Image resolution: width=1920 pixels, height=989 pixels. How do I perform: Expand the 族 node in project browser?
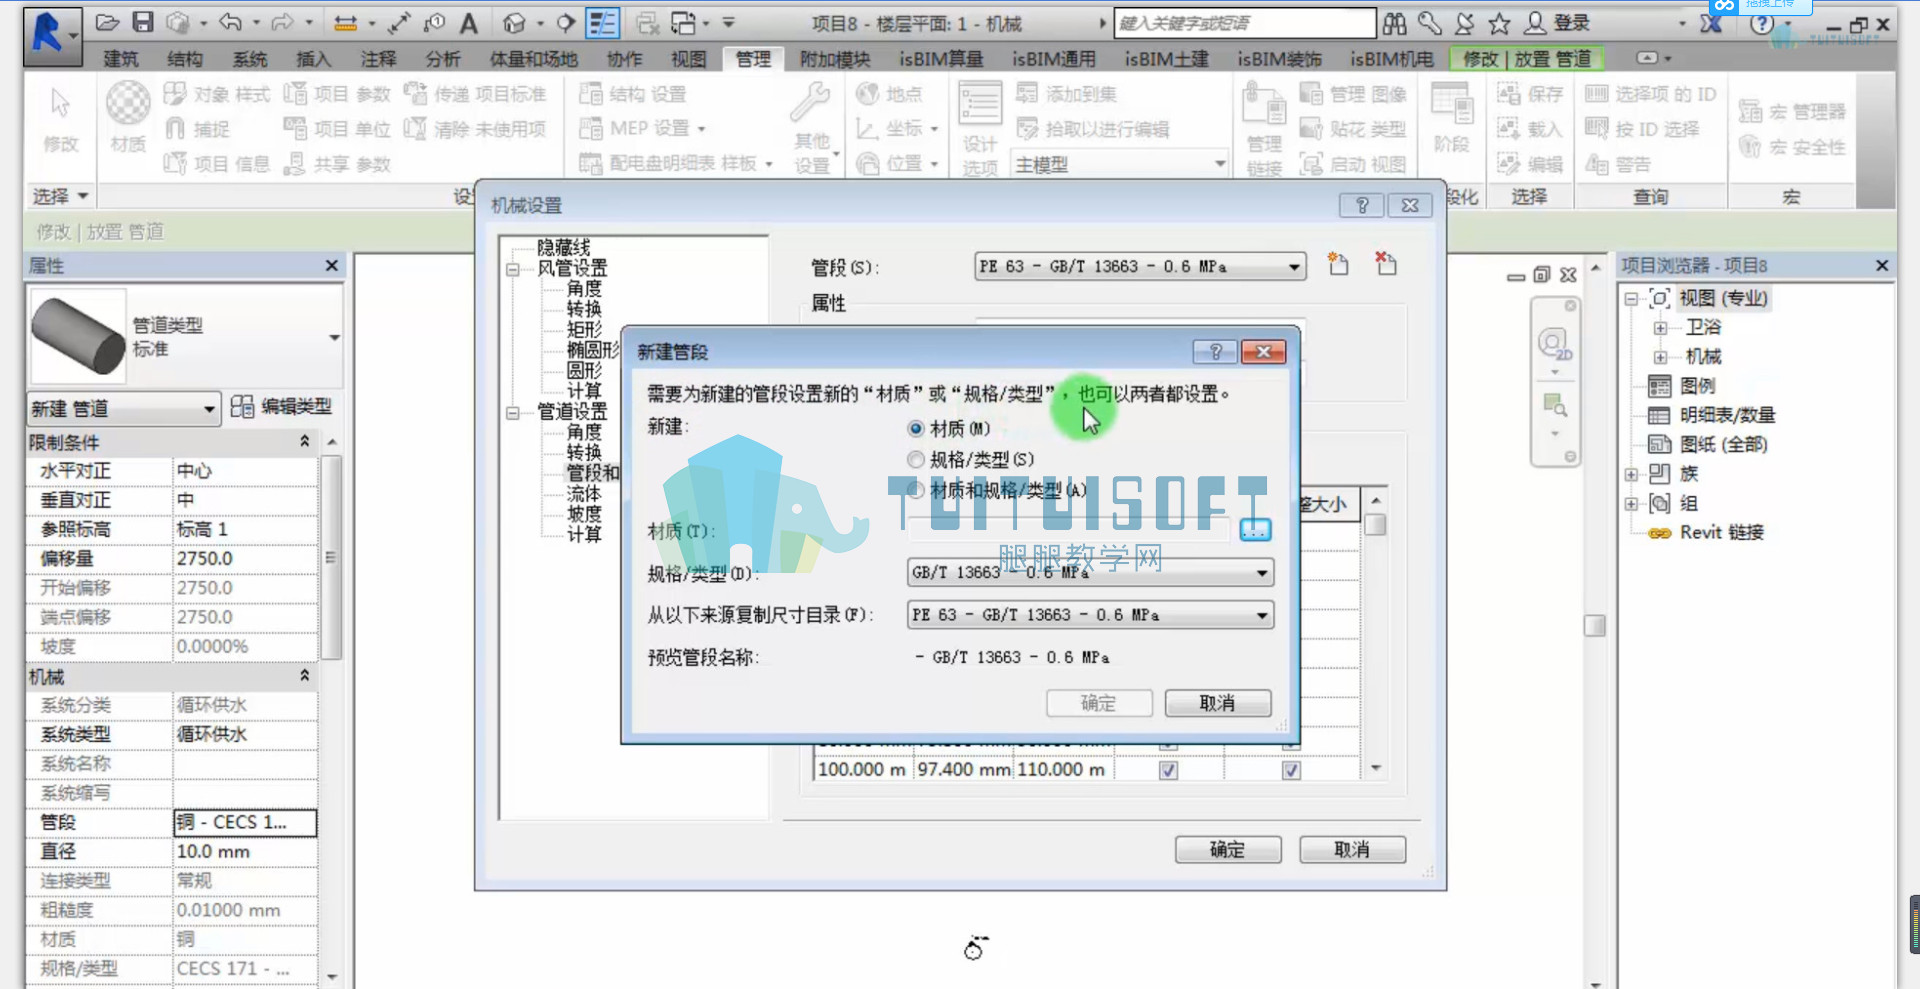coord(1631,474)
